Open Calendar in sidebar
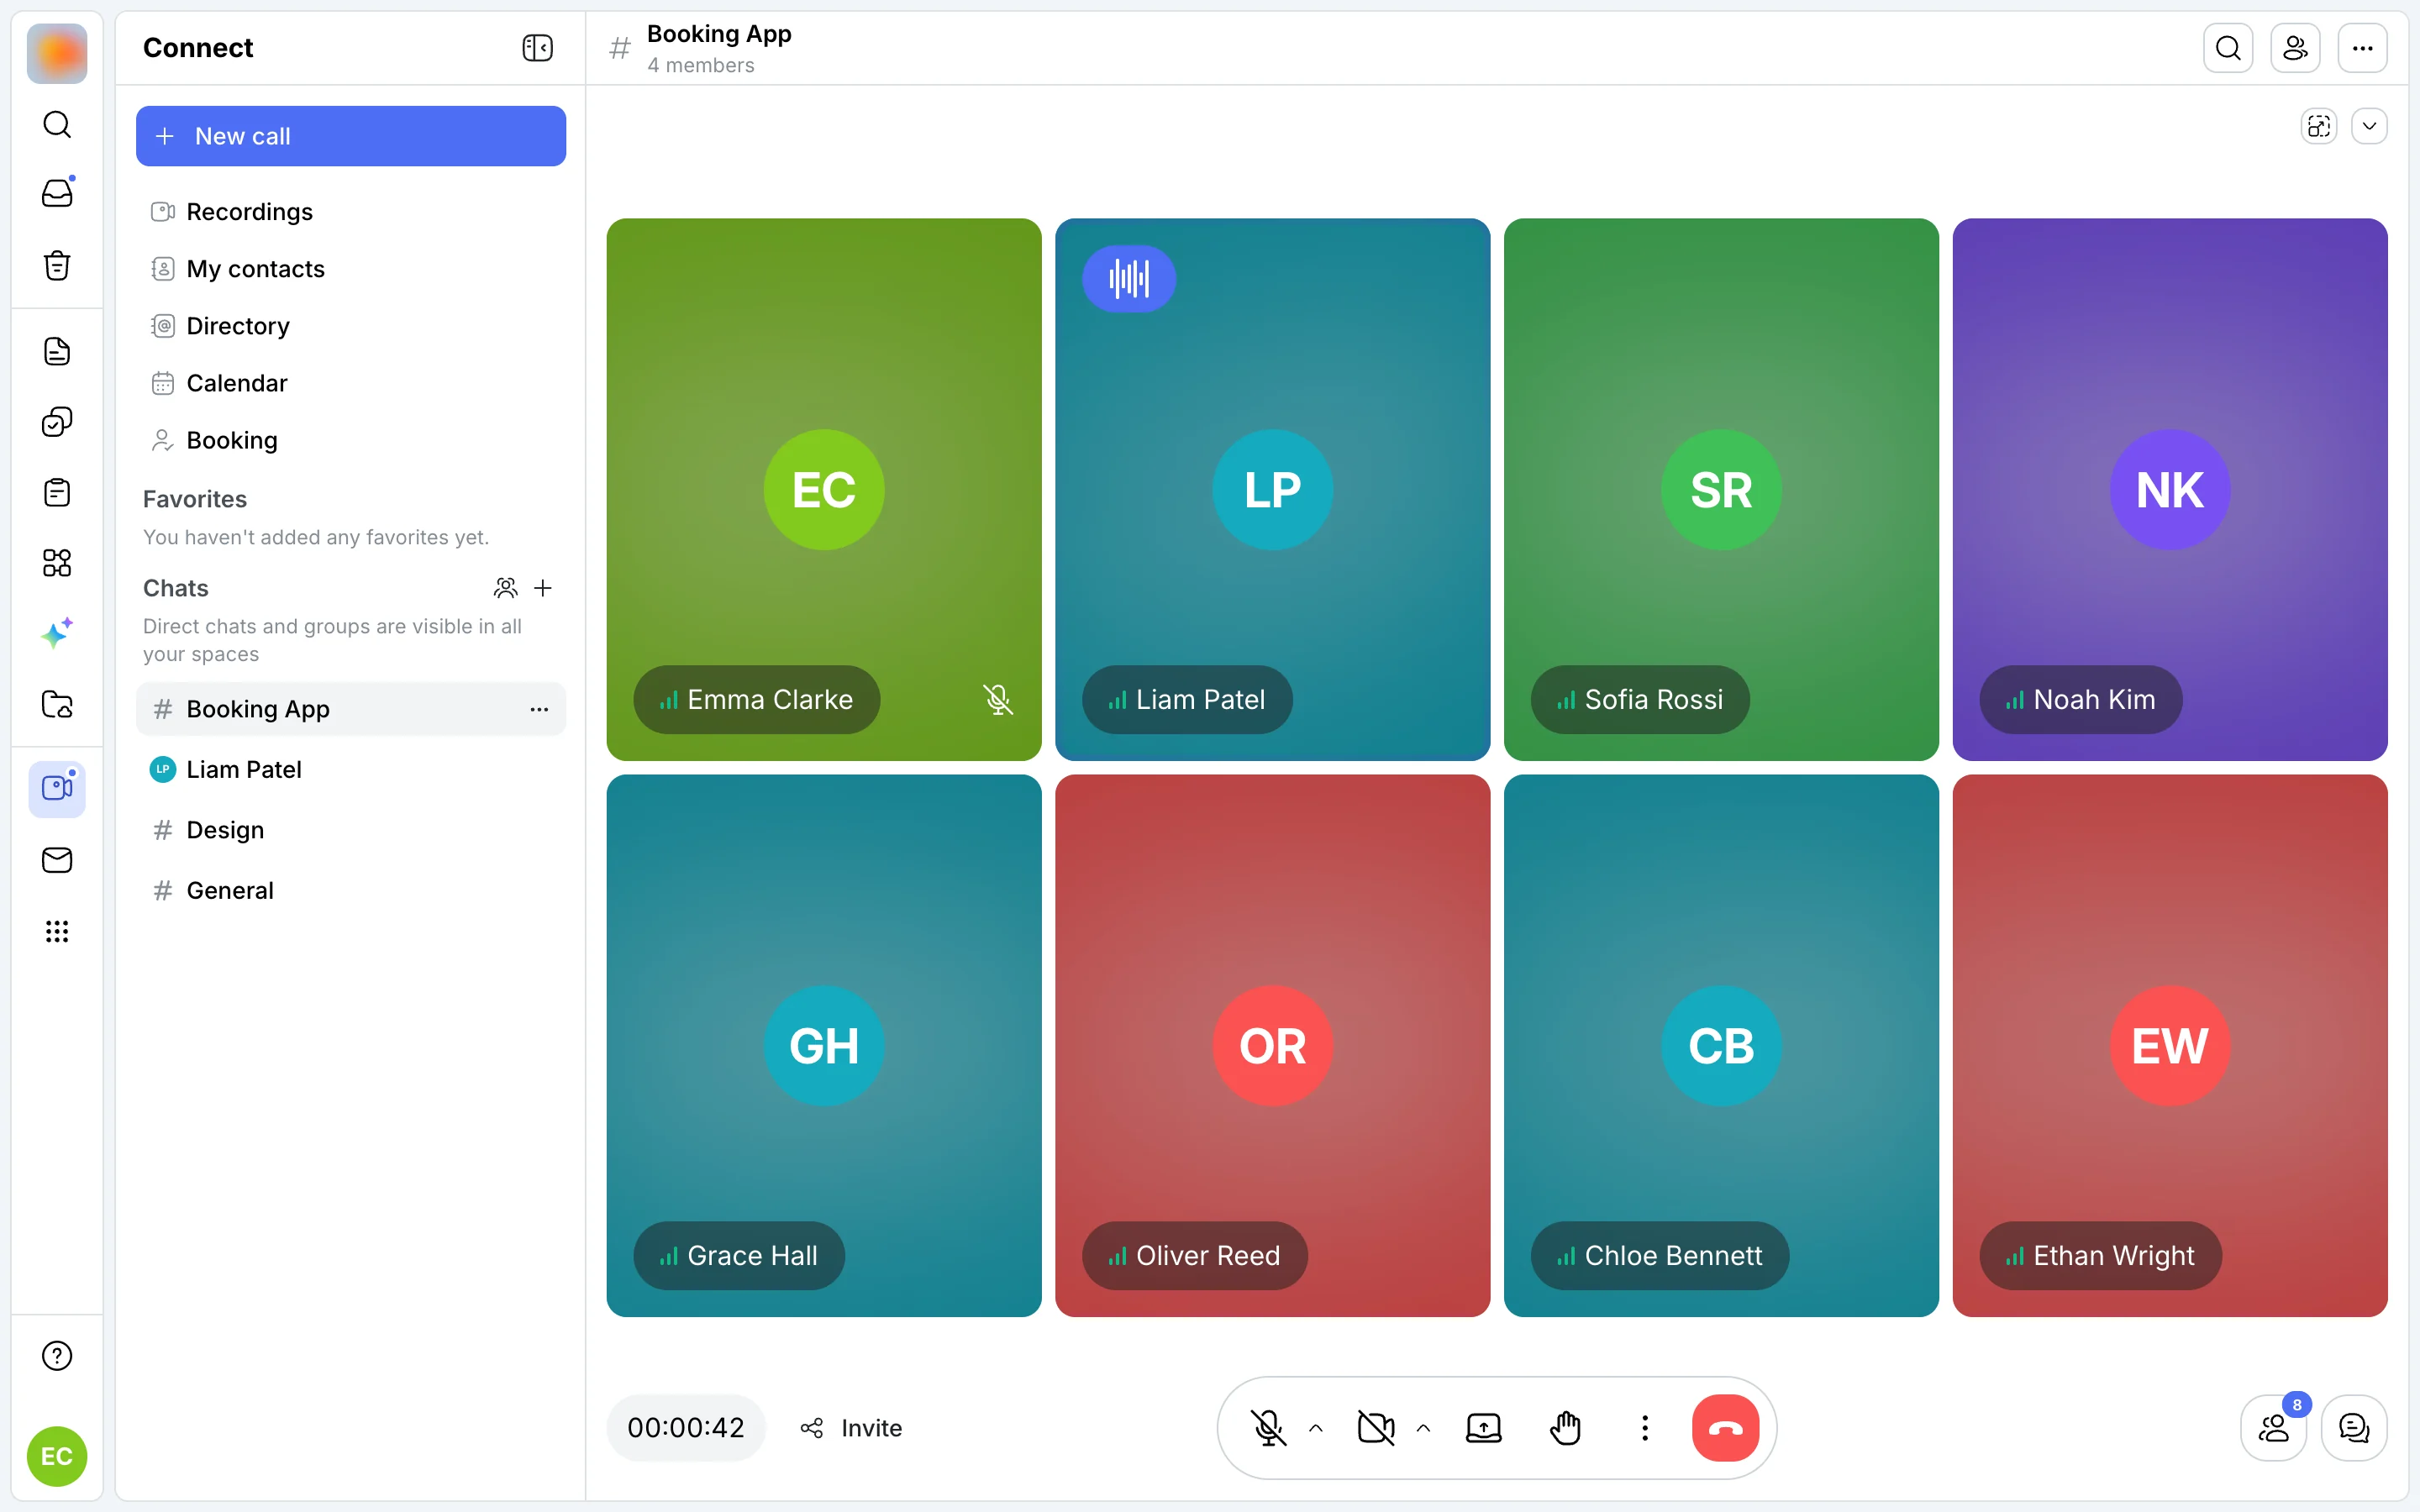 [x=351, y=383]
